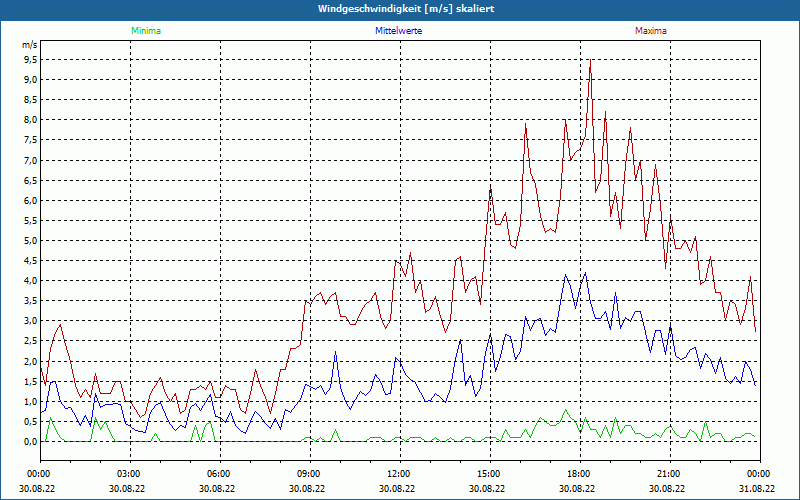Click the 0,5 y-axis value
Image resolution: width=800 pixels, height=500 pixels.
point(30,421)
